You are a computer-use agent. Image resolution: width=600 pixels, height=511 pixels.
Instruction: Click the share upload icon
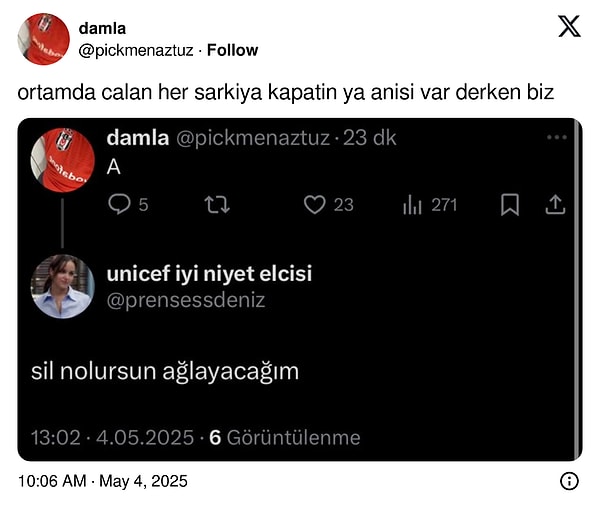click(x=555, y=204)
